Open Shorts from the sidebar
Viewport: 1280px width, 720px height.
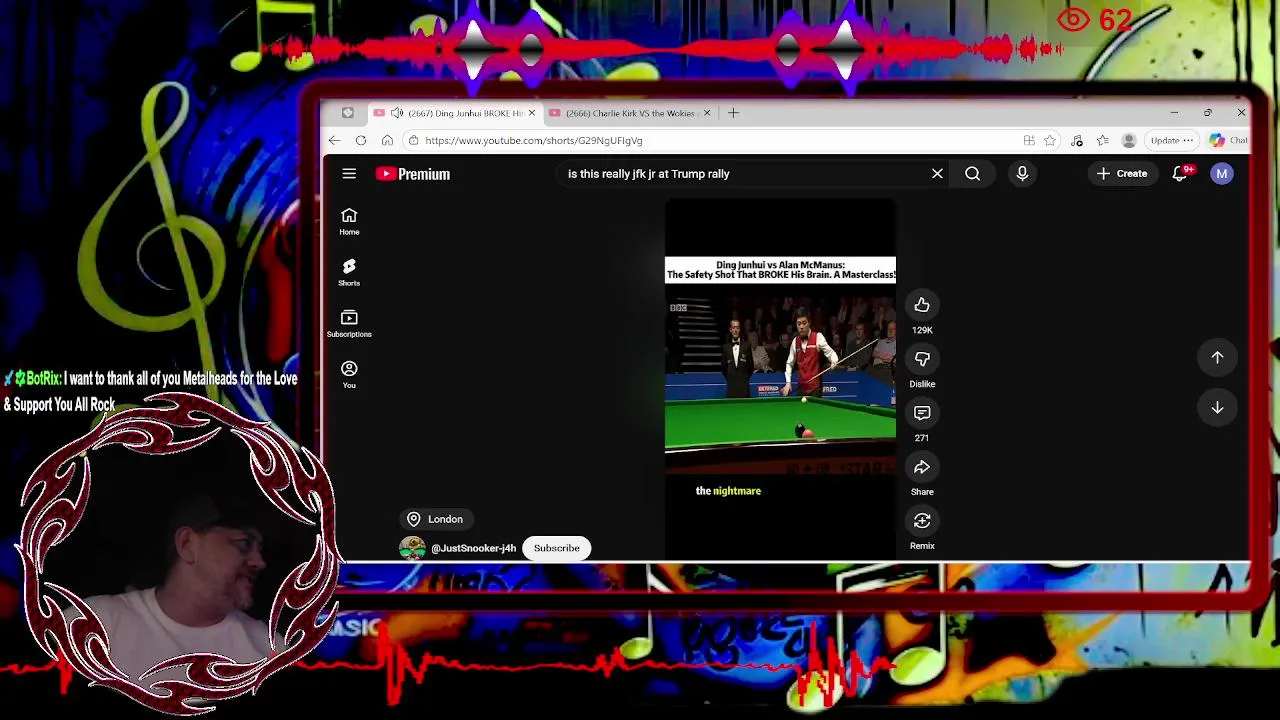pyautogui.click(x=349, y=272)
